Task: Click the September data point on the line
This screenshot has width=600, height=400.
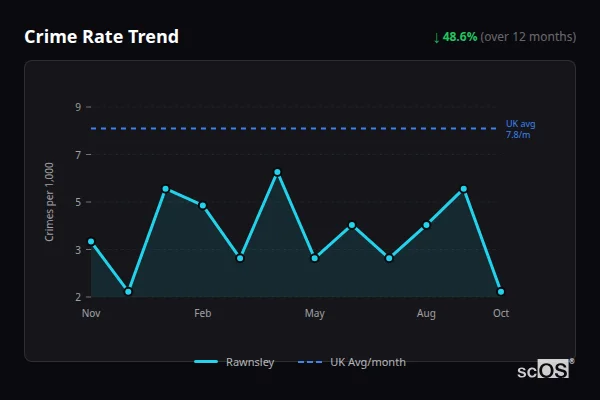Action: point(464,189)
